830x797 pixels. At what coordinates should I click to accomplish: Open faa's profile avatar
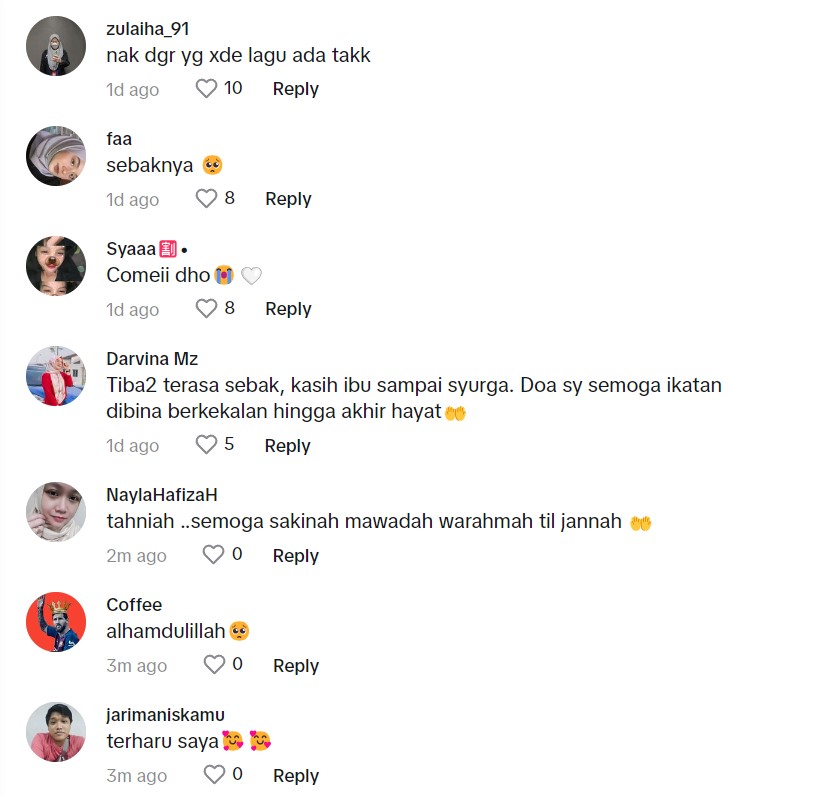point(56,156)
